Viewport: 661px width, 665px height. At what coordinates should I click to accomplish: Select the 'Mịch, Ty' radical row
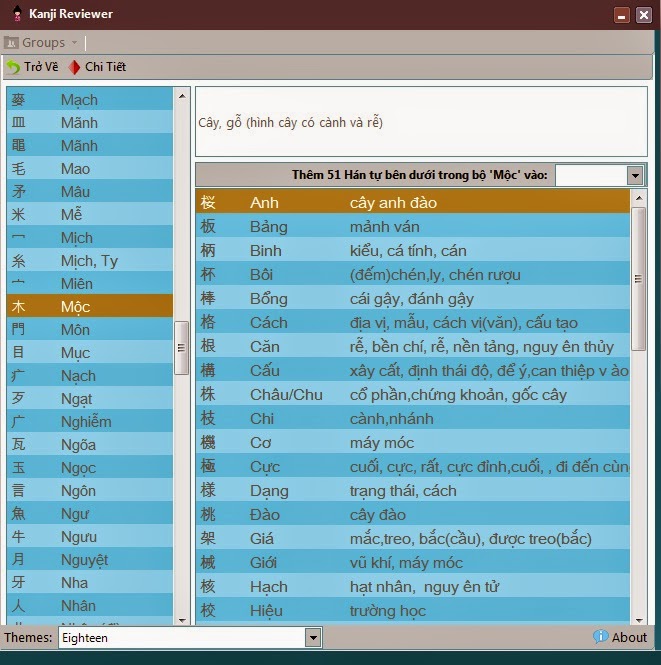90,261
